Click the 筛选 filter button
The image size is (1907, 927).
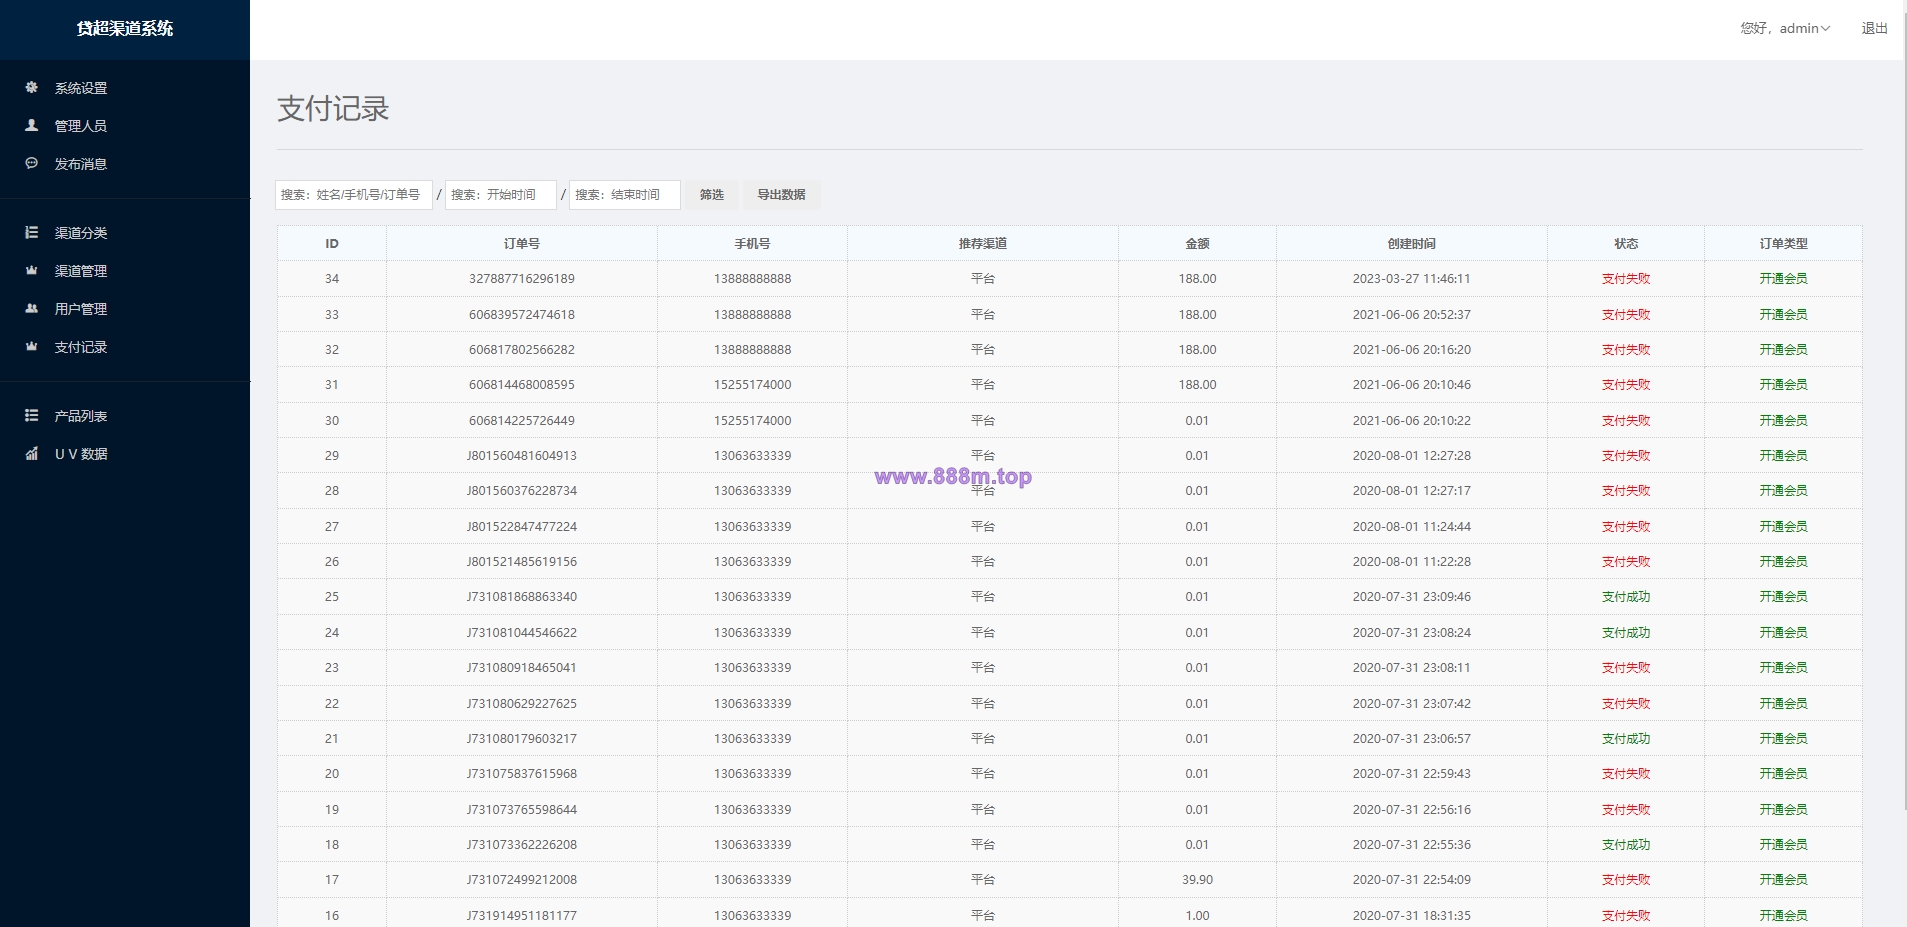[x=712, y=195]
